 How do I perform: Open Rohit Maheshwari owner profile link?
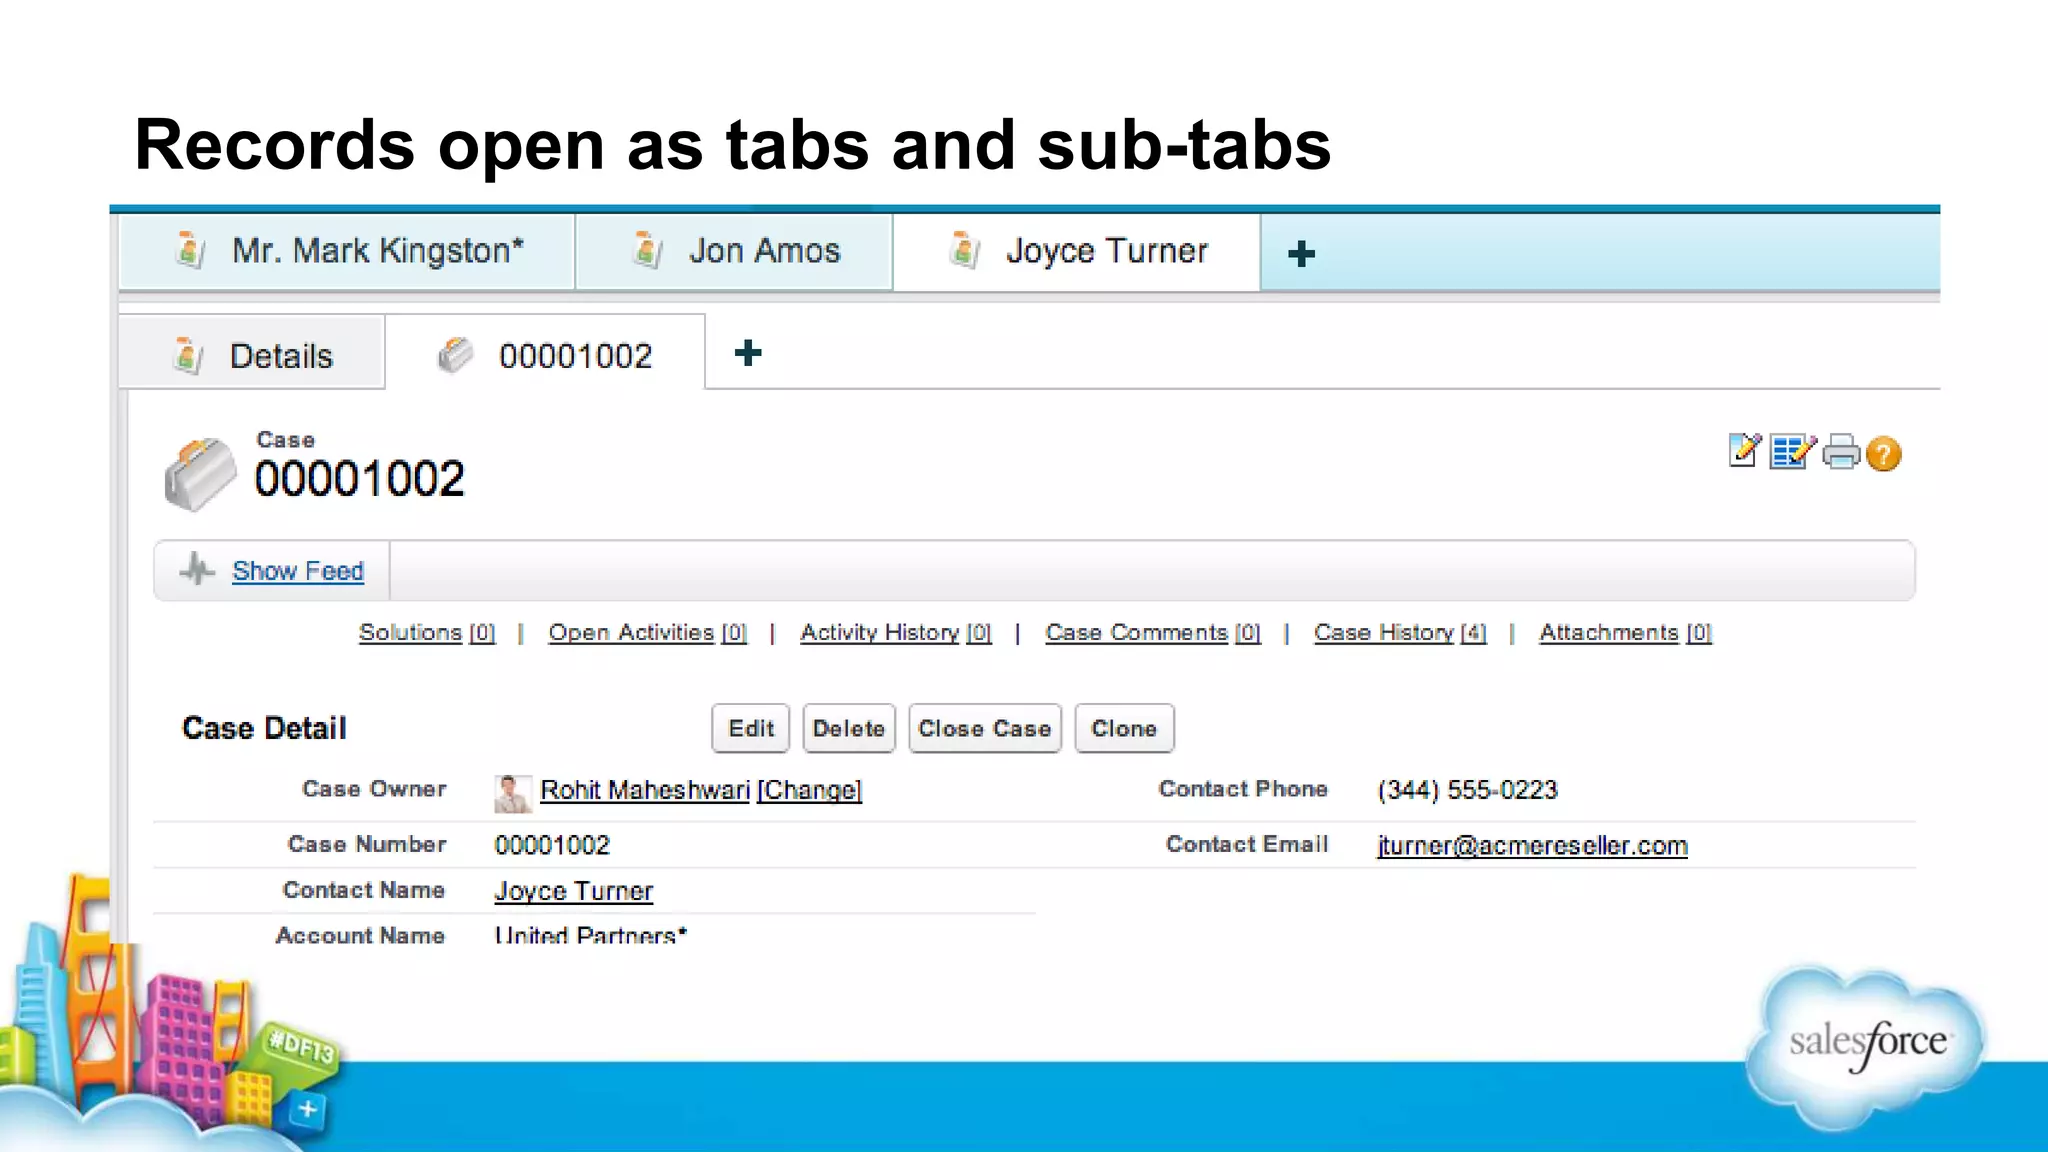645,790
